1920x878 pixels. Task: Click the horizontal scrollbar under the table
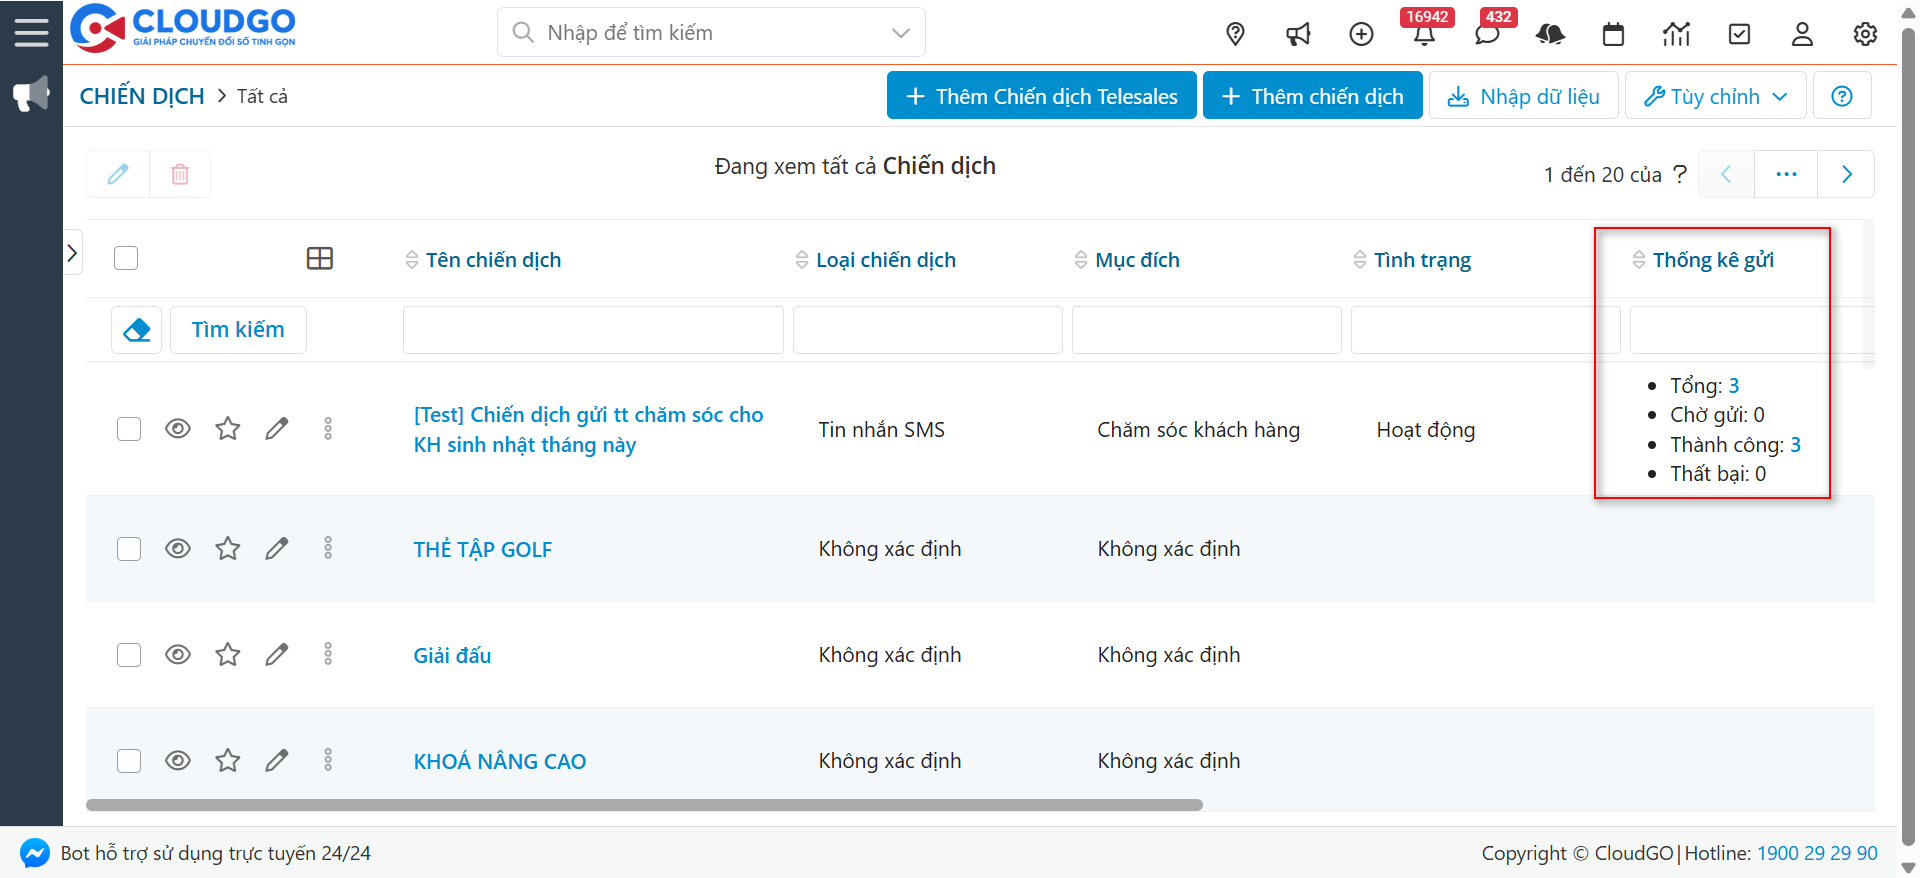[644, 805]
